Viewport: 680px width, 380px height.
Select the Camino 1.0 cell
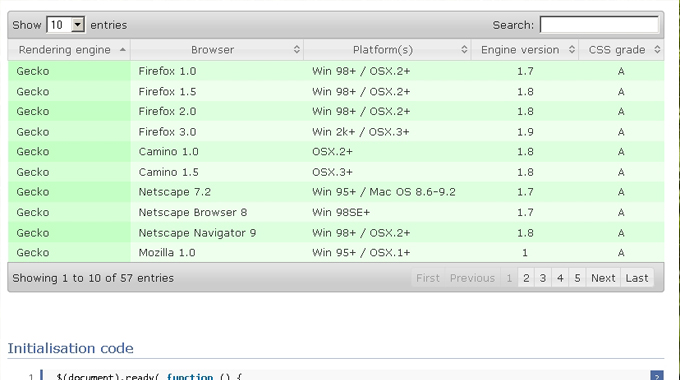pos(217,152)
